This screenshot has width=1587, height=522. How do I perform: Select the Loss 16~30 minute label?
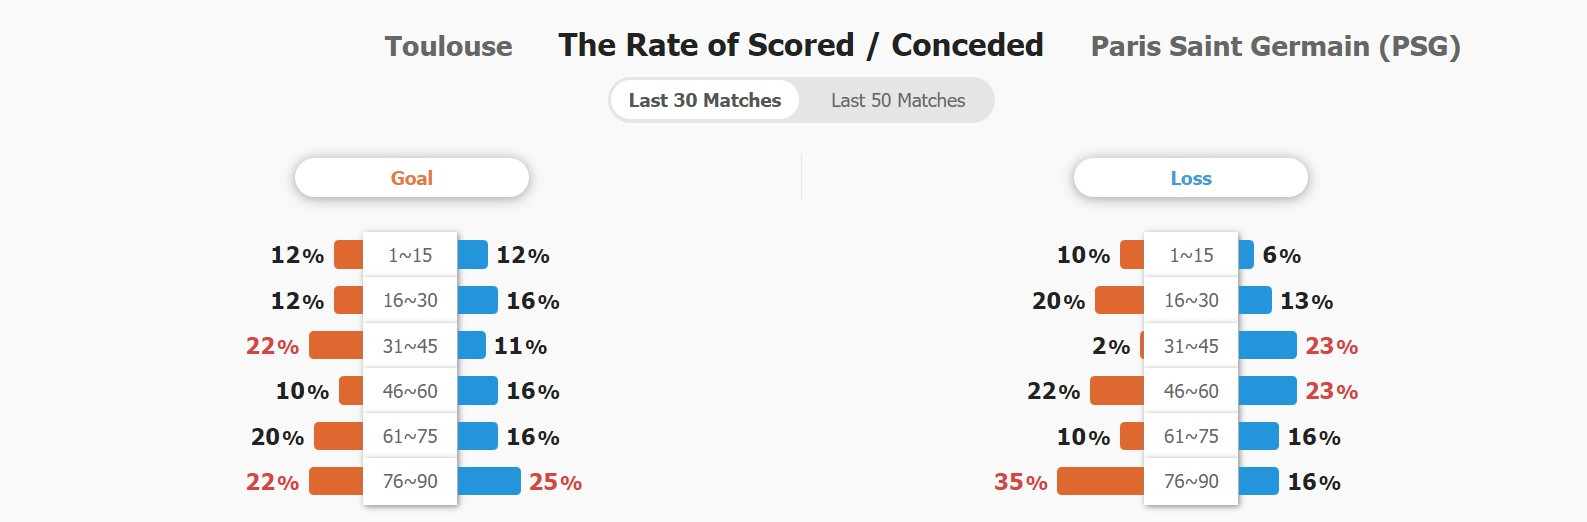tap(1191, 300)
